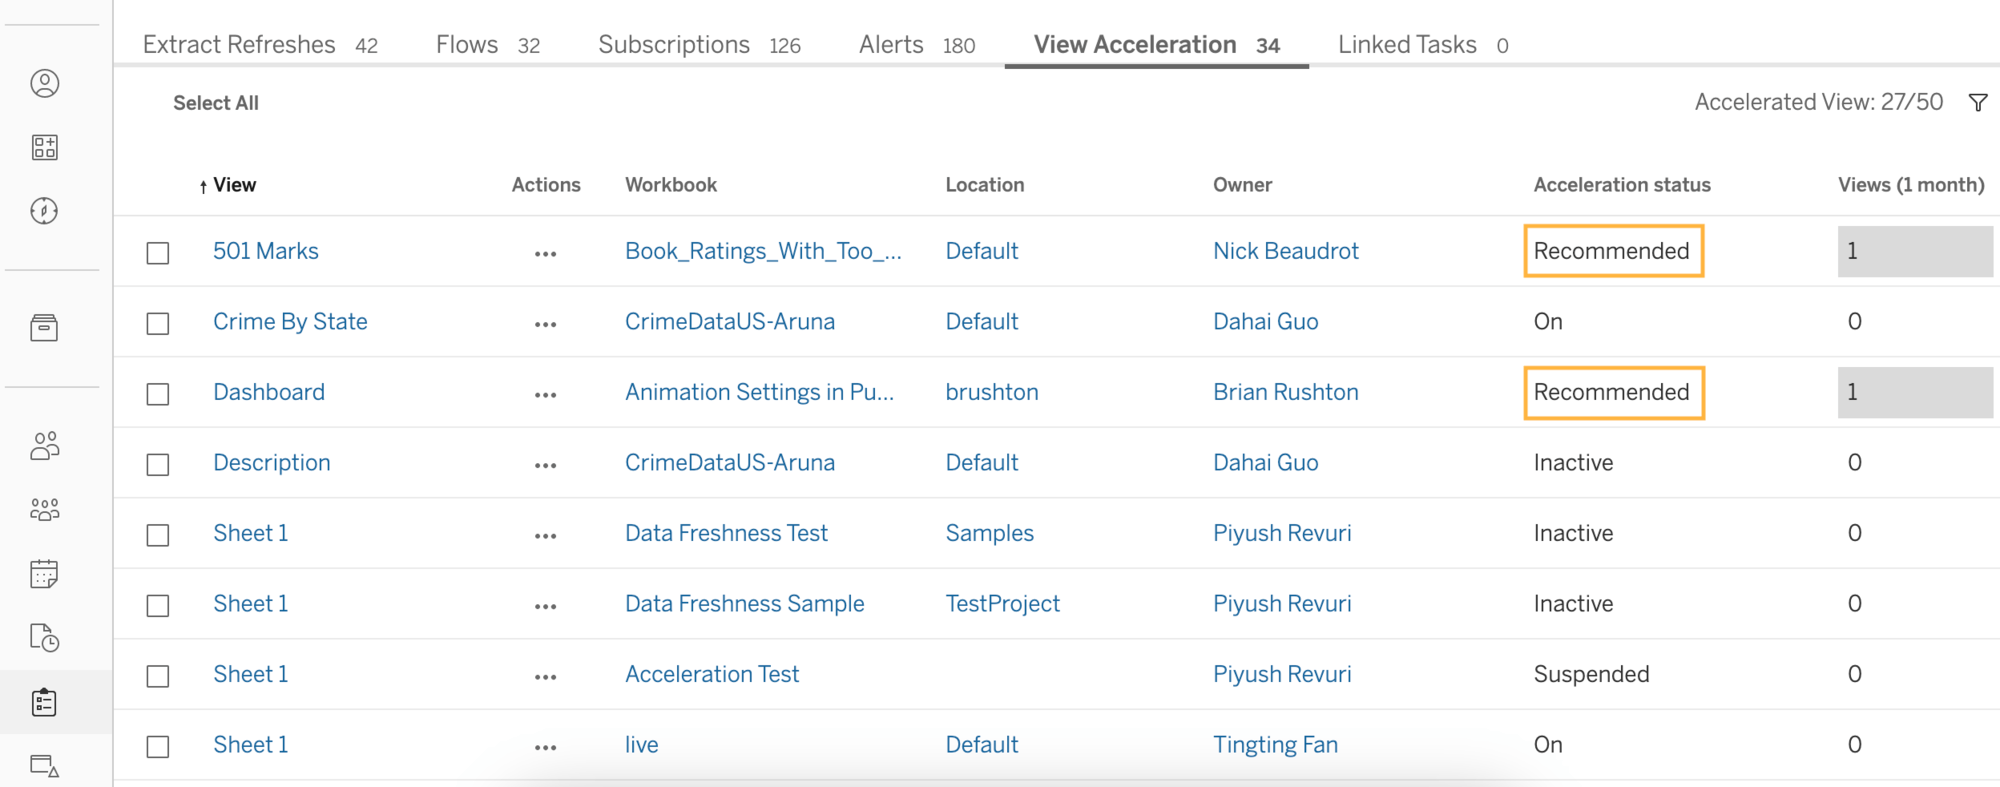
Task: Open the user profile icon in sidebar
Action: [x=45, y=83]
